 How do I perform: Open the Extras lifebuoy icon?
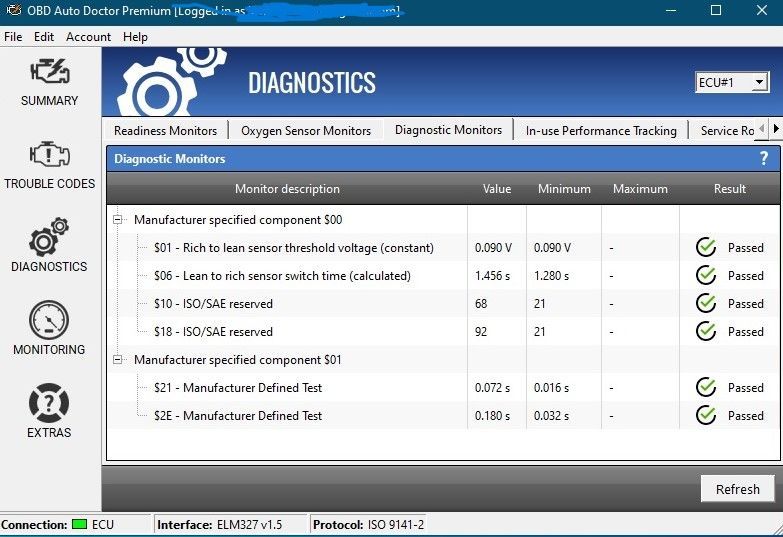coord(49,404)
